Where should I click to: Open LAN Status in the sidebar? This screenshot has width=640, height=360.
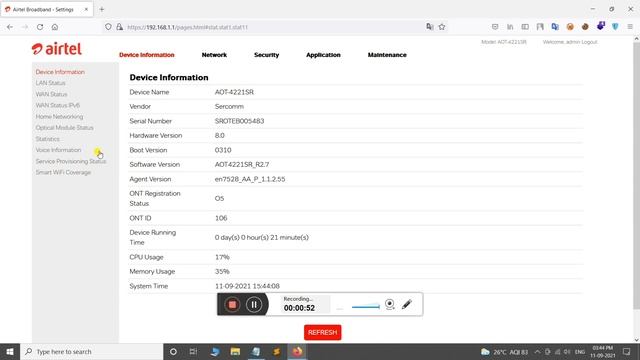point(50,83)
